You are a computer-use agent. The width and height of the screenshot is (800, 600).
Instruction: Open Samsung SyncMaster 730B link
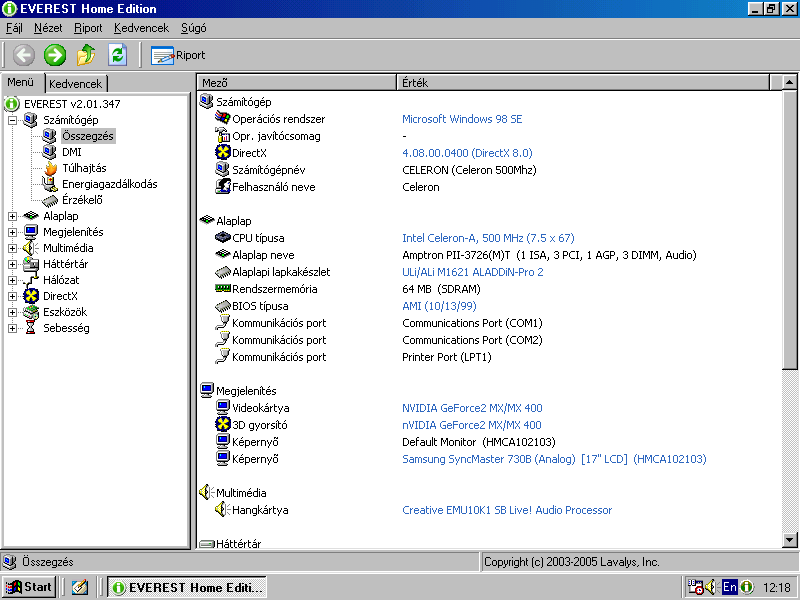coord(554,459)
